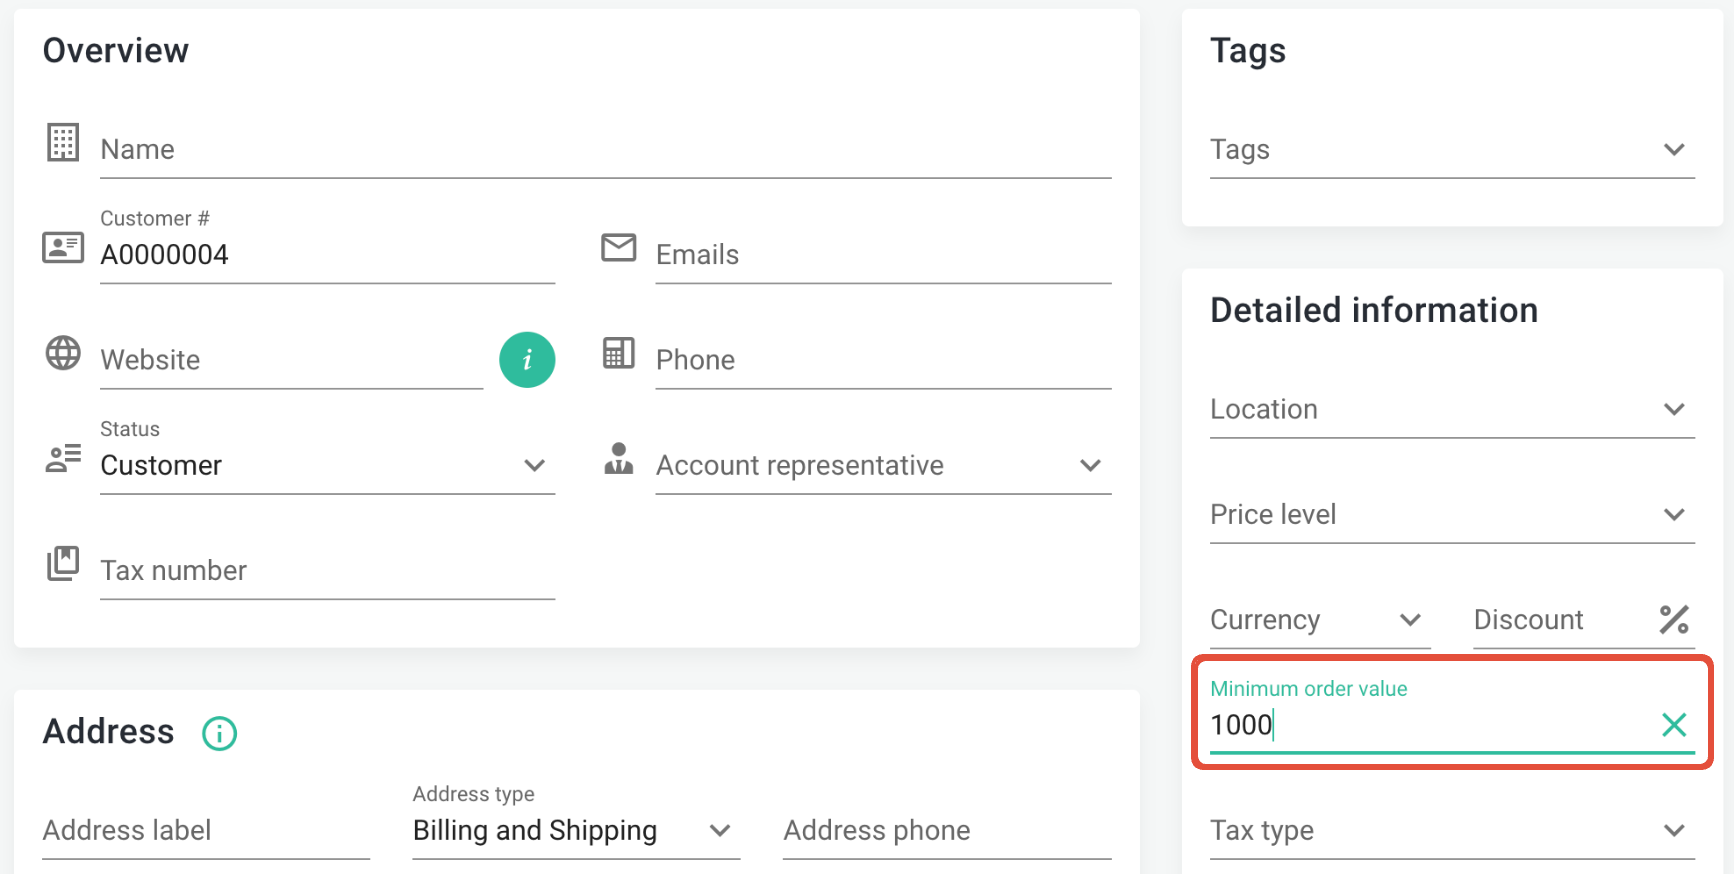Open the Address type dropdown
The height and width of the screenshot is (874, 1734).
click(575, 831)
